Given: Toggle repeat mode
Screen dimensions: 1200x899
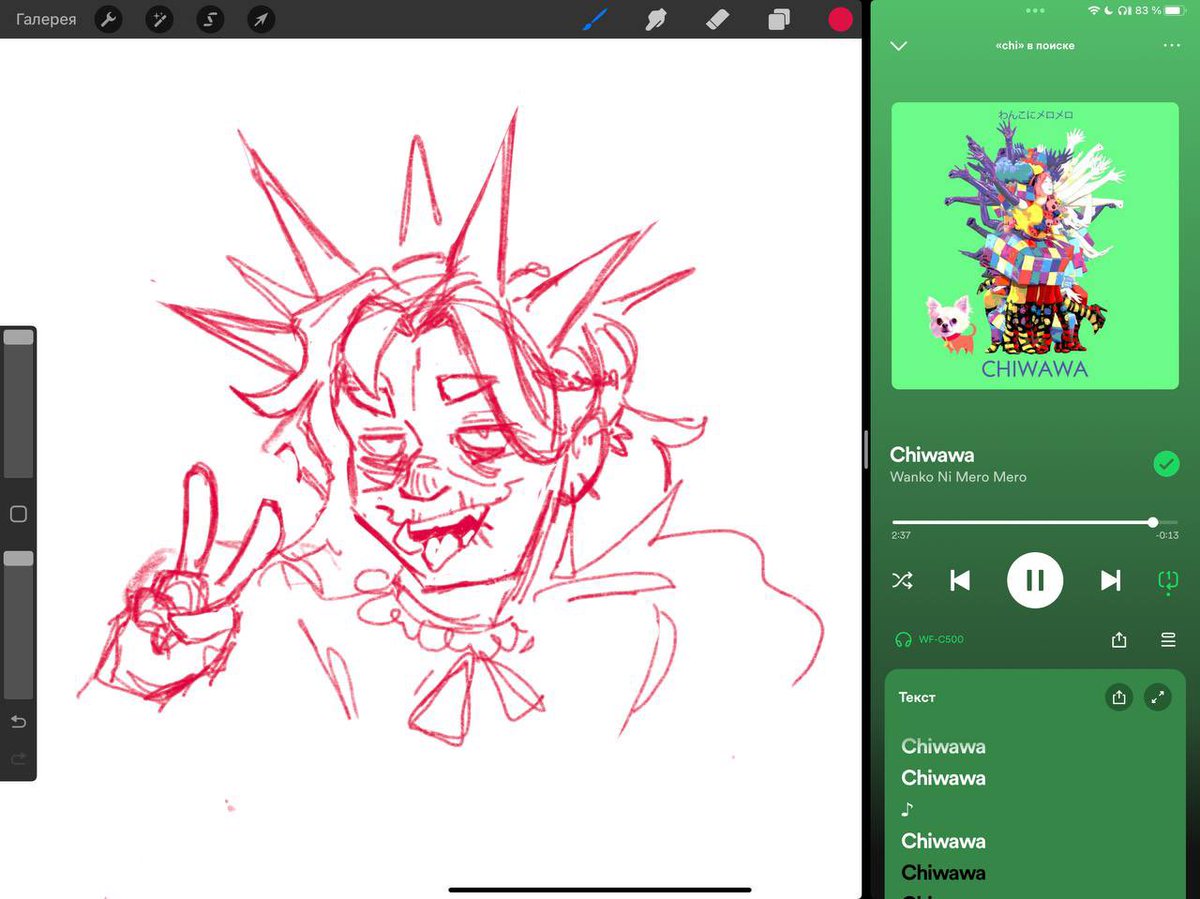Looking at the screenshot, I should tap(1167, 581).
